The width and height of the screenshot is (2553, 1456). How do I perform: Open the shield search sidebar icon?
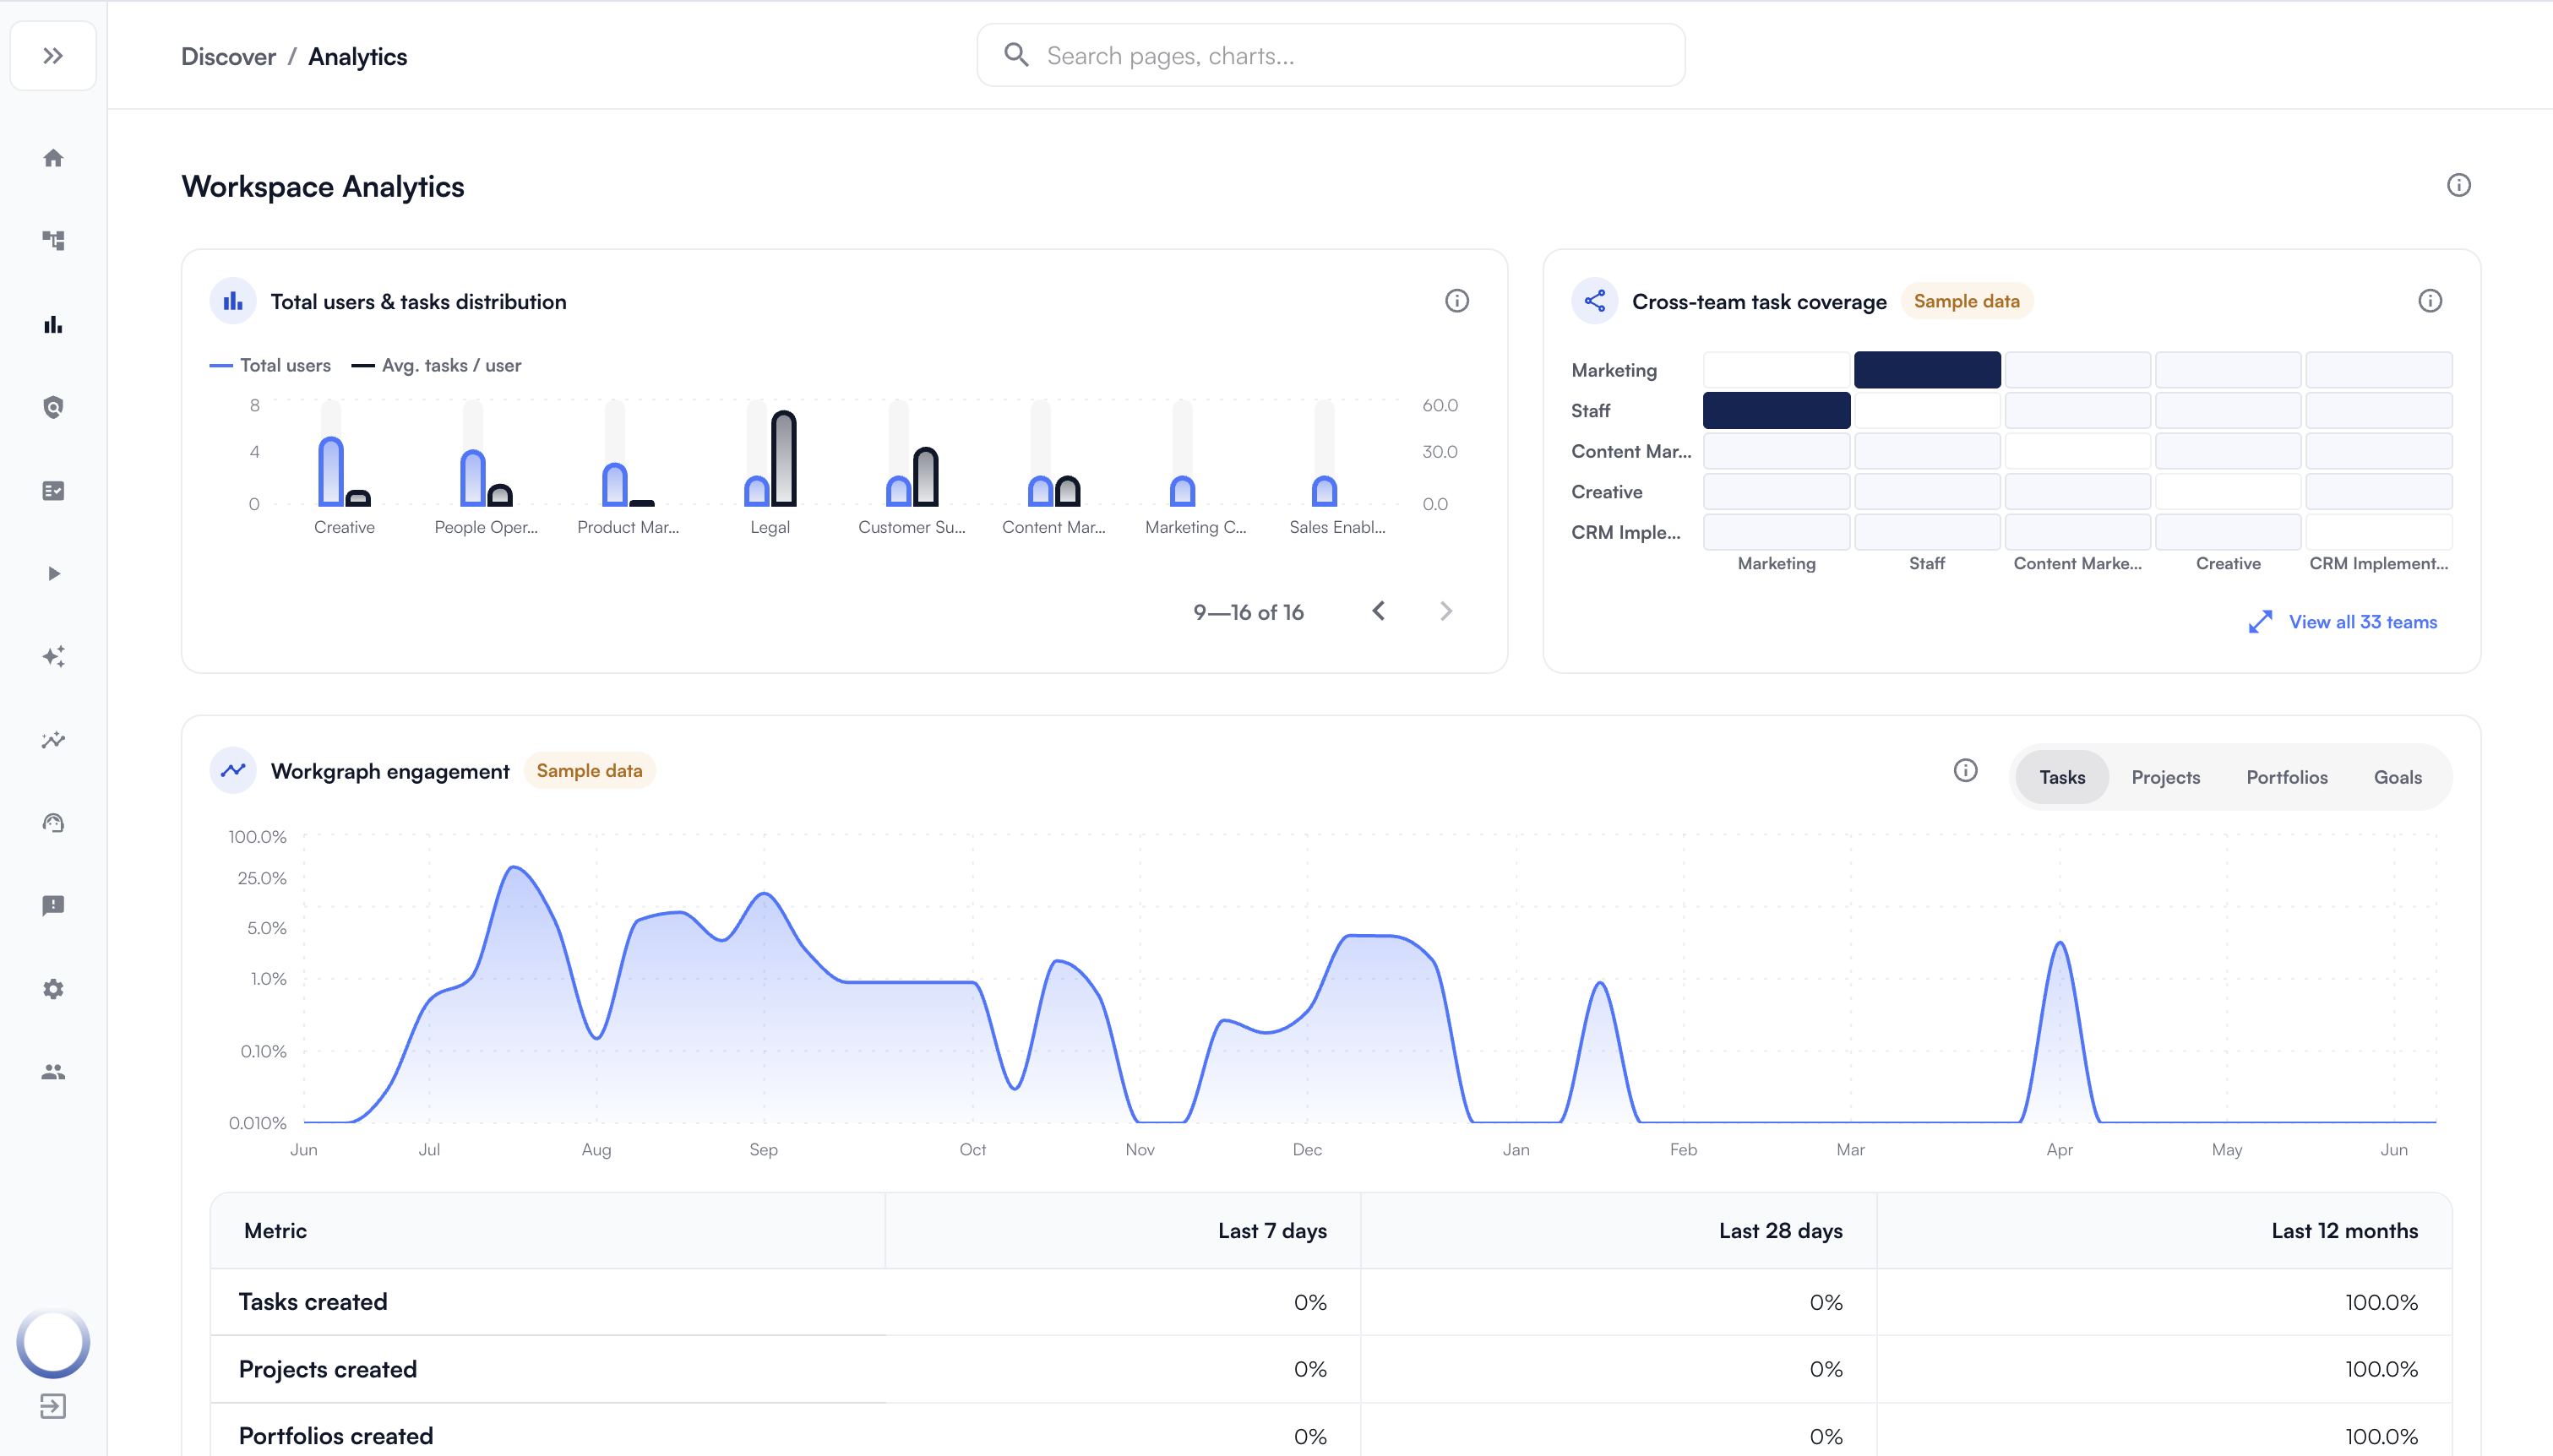click(53, 407)
